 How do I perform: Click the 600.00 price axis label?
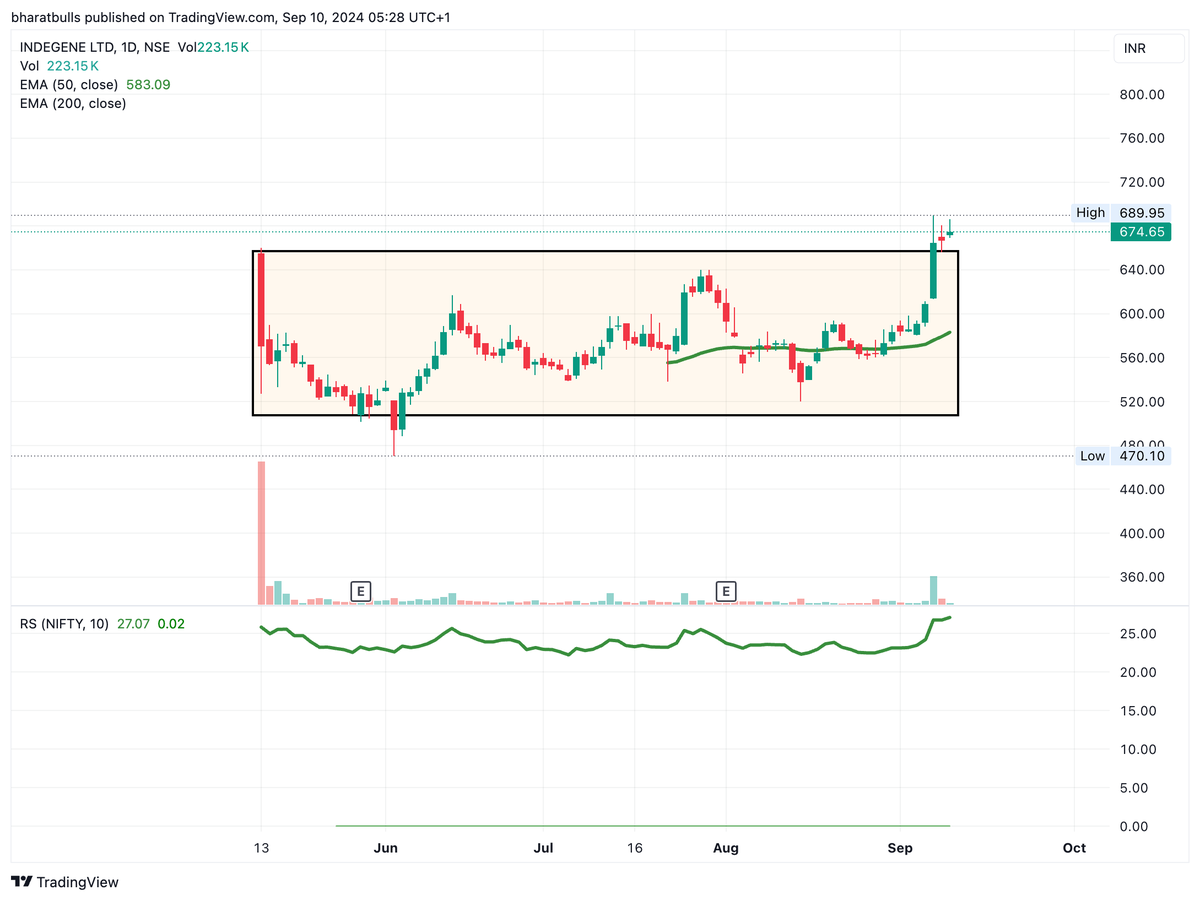coord(1143,314)
